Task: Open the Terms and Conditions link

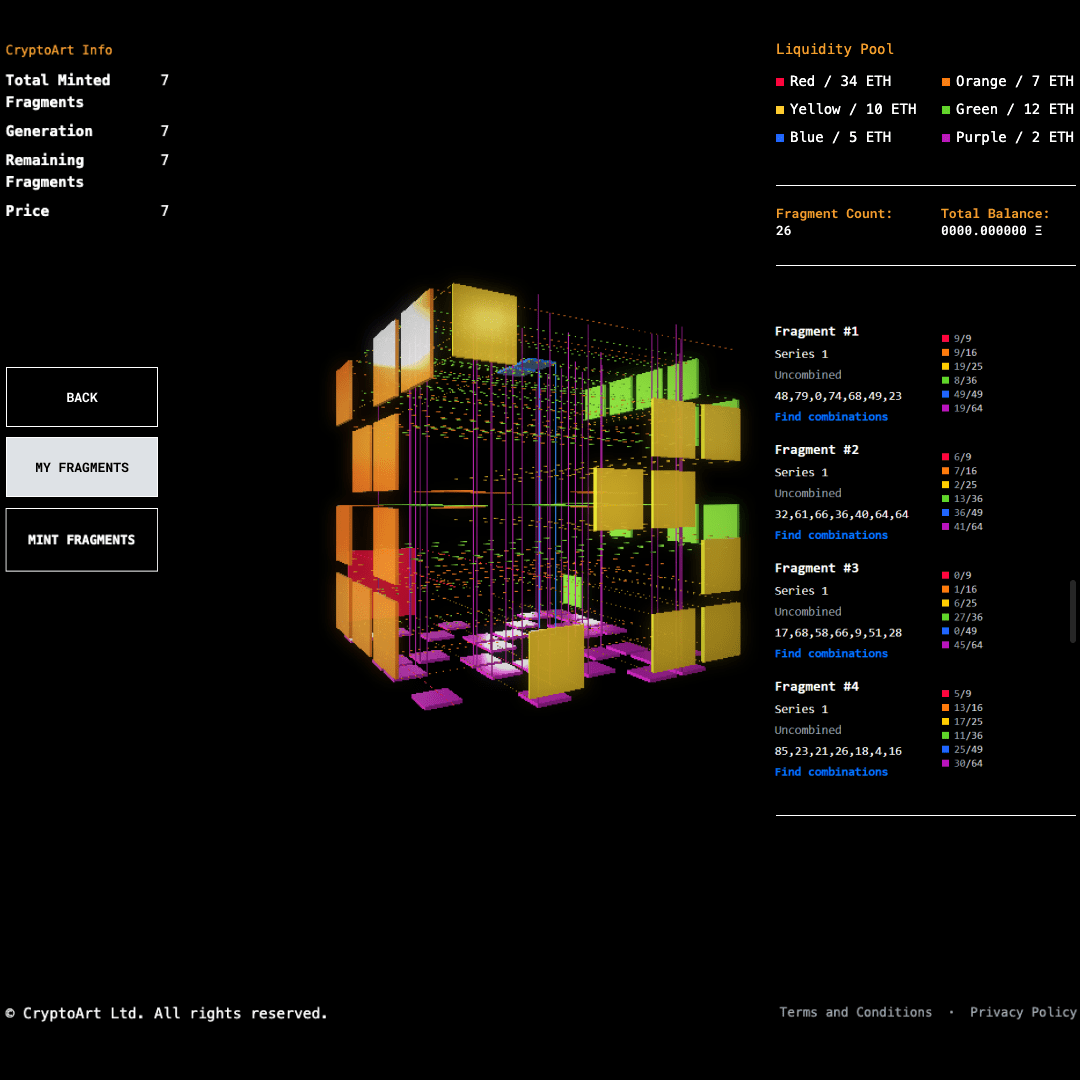Action: [x=855, y=1012]
